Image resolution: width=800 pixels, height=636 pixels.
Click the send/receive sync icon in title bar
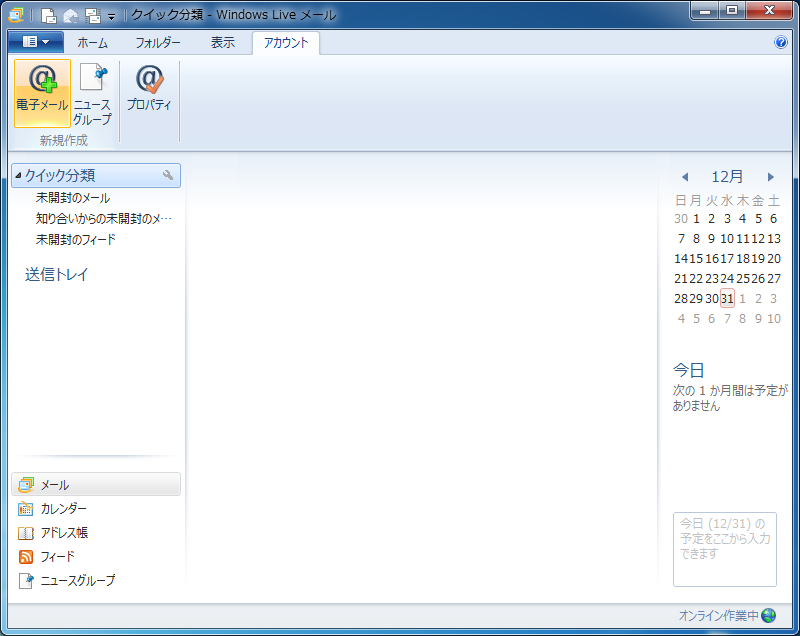(93, 16)
